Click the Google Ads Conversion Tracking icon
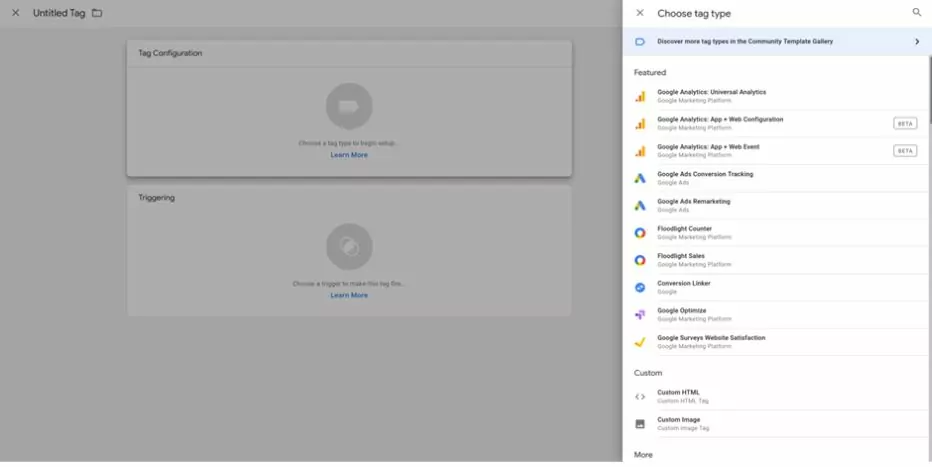932x467 pixels. tap(640, 178)
